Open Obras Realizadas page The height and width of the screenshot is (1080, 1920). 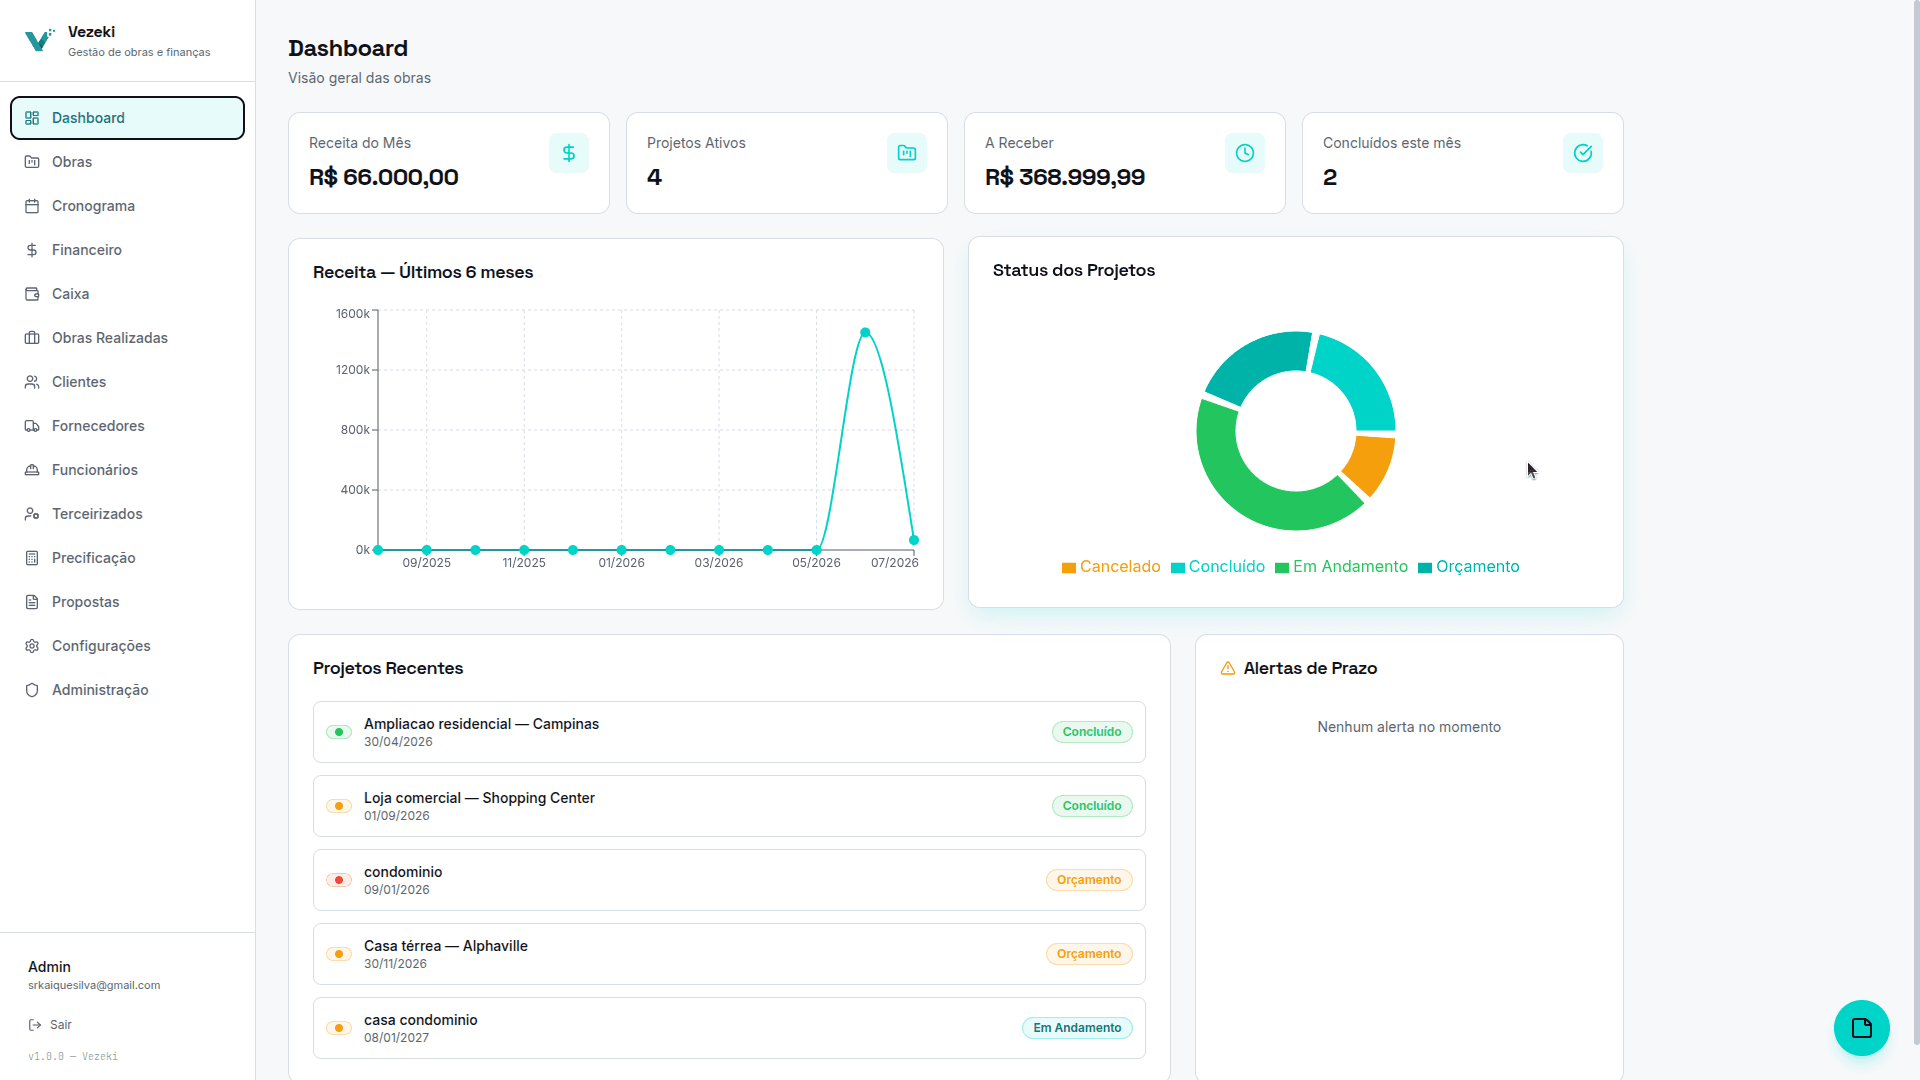[x=127, y=338]
